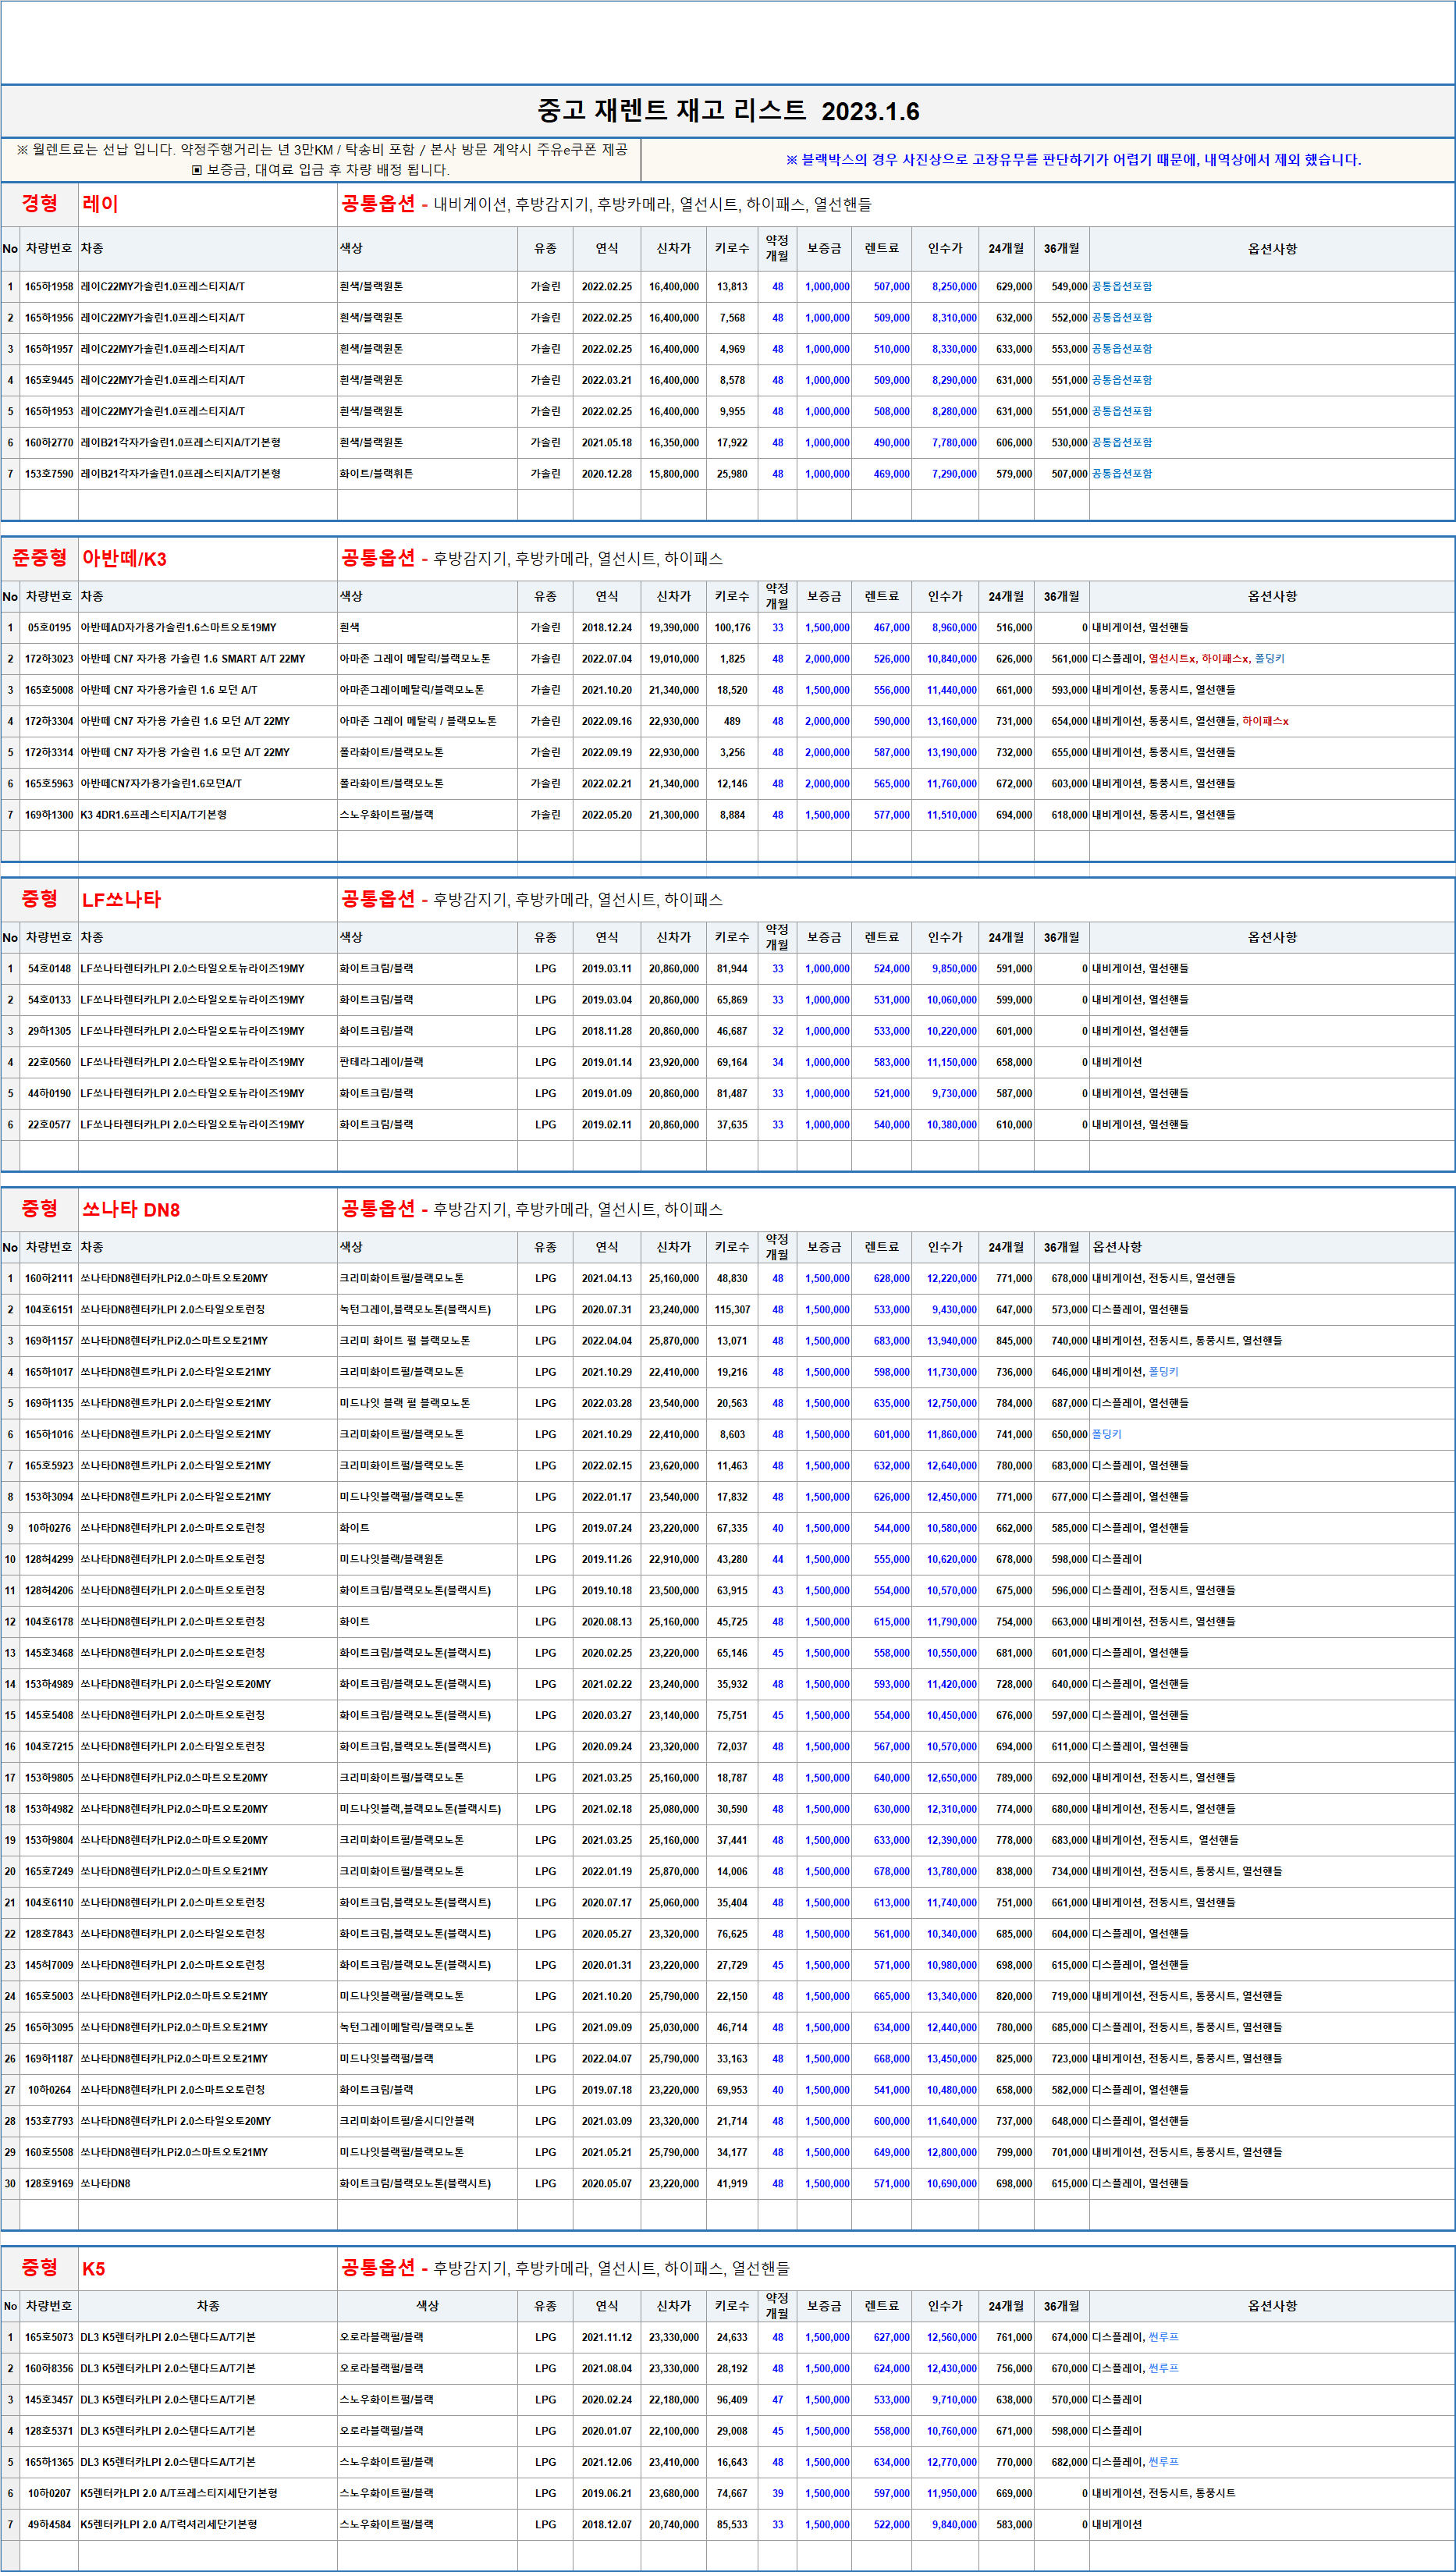This screenshot has height=2572, width=1456.
Task: Click plate number 10하0207
Action: click(x=49, y=2494)
